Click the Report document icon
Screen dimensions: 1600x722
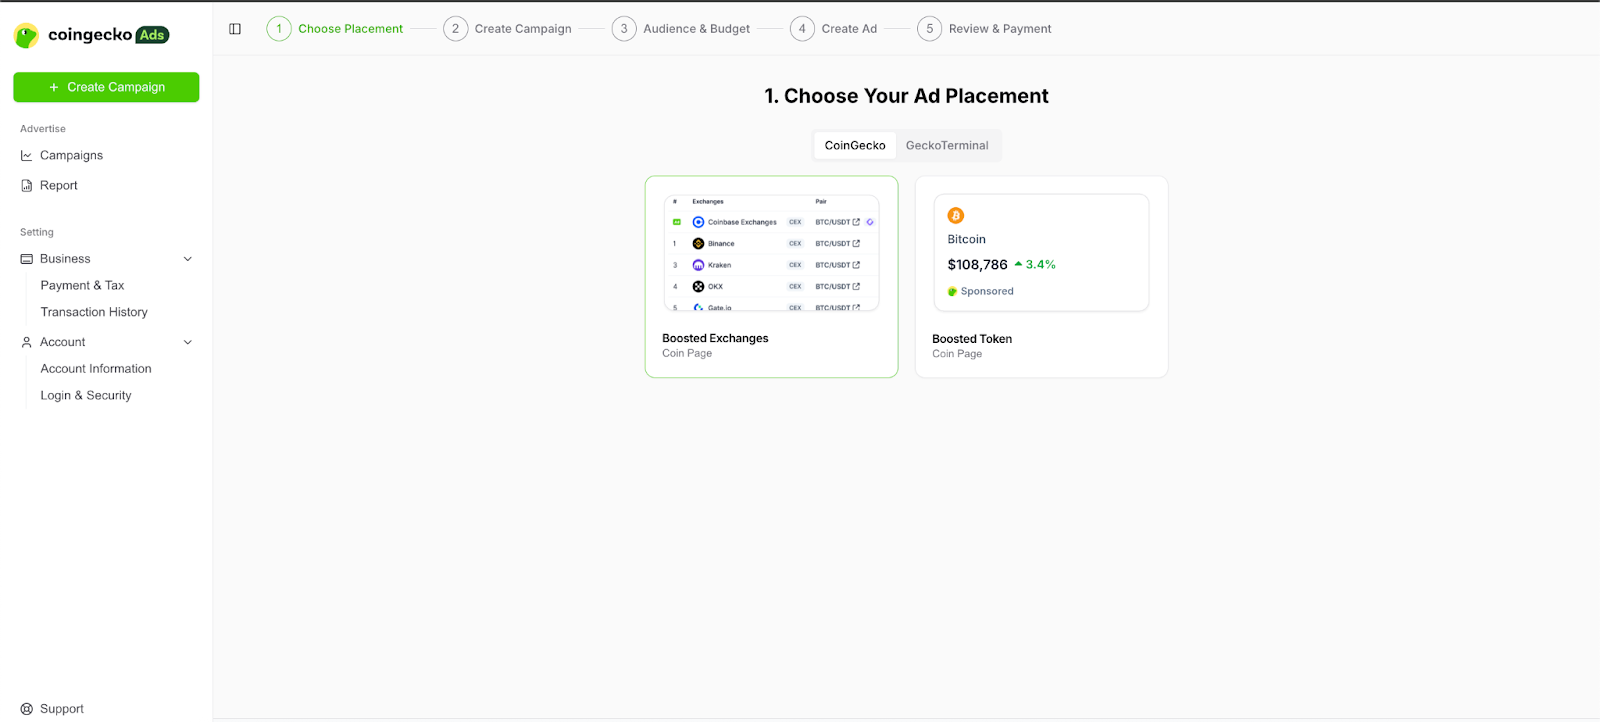pyautogui.click(x=27, y=186)
